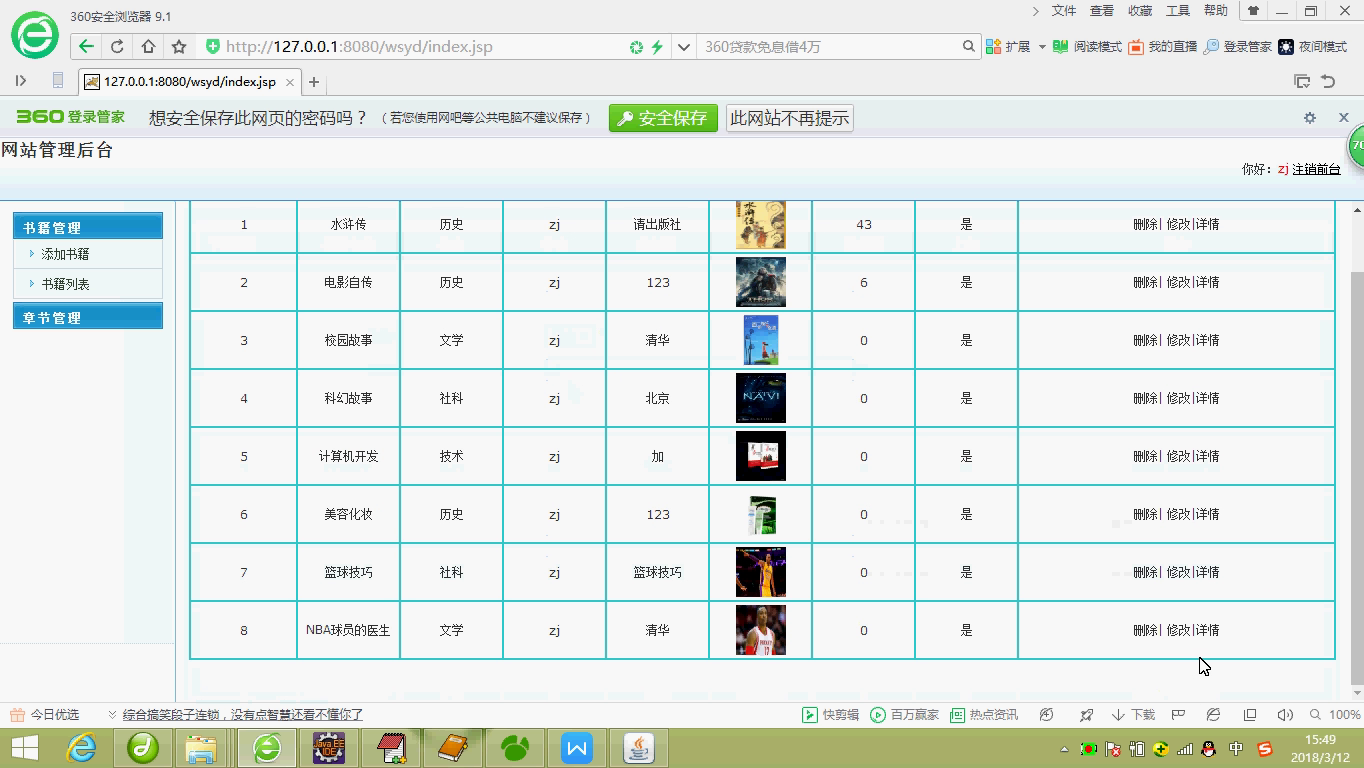The height and width of the screenshot is (768, 1364).
Task: Click the speaker mute icon in browser status bar
Action: (1285, 715)
